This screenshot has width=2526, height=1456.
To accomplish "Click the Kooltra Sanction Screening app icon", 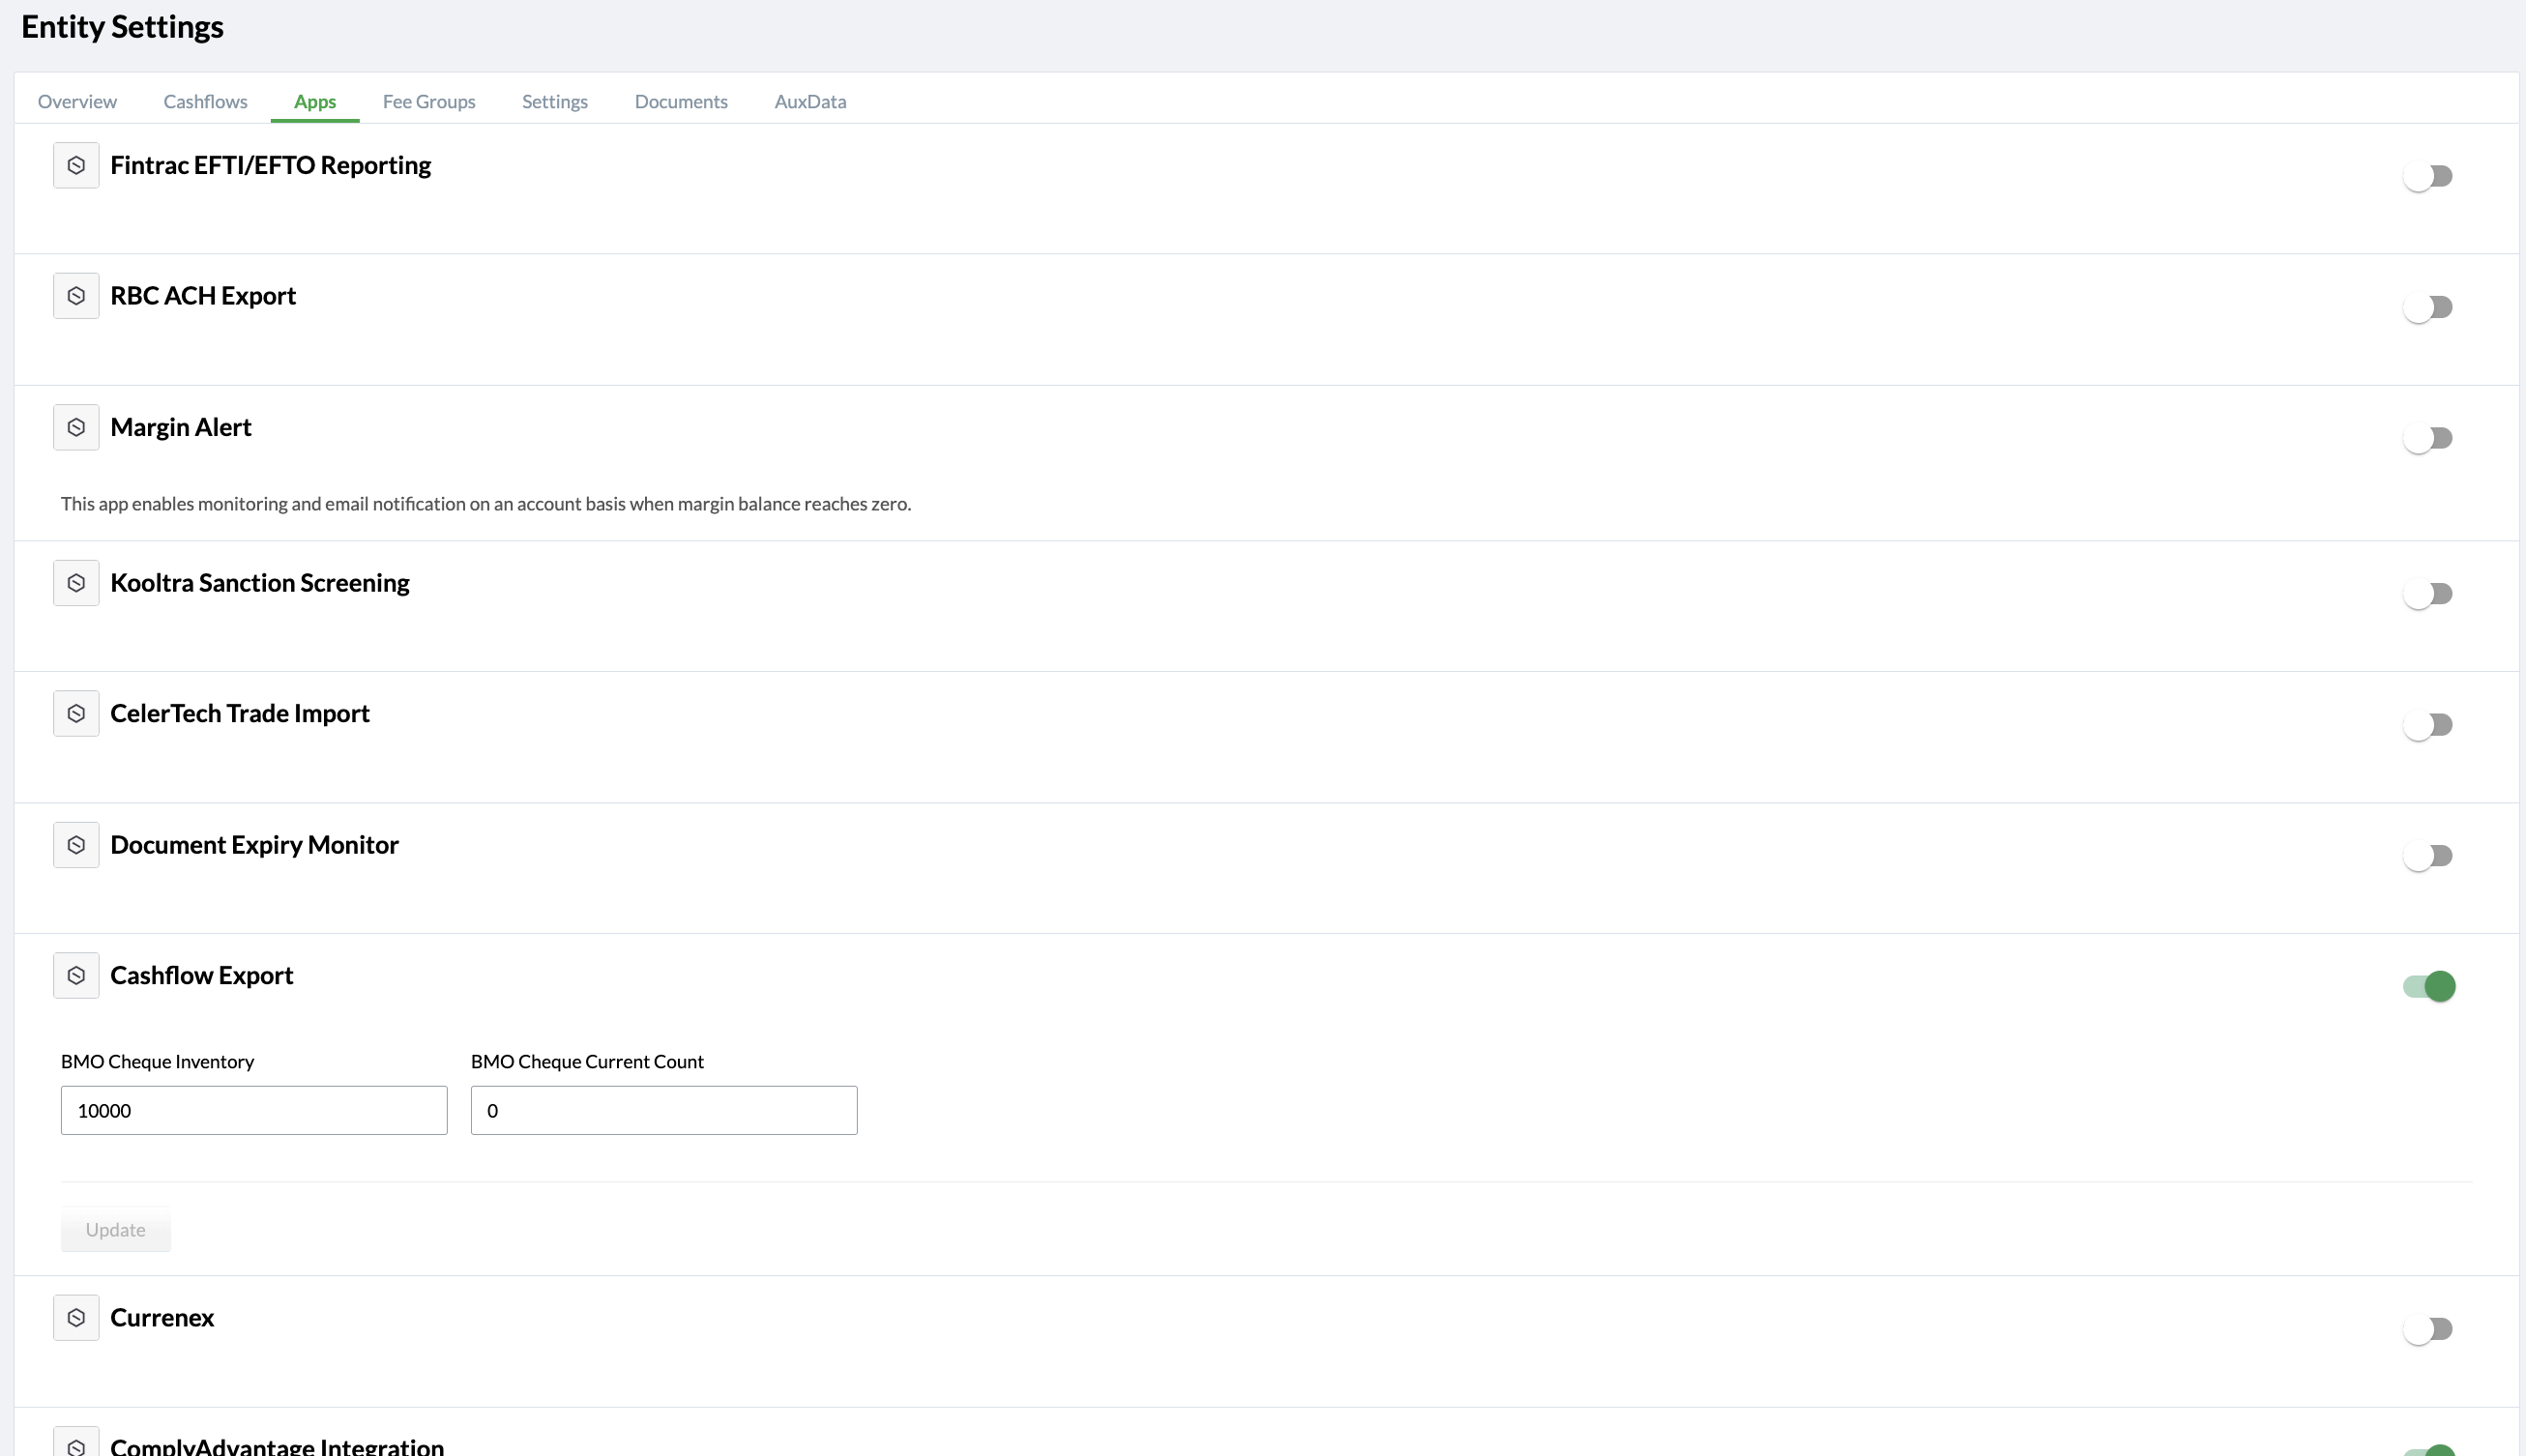I will 76,583.
